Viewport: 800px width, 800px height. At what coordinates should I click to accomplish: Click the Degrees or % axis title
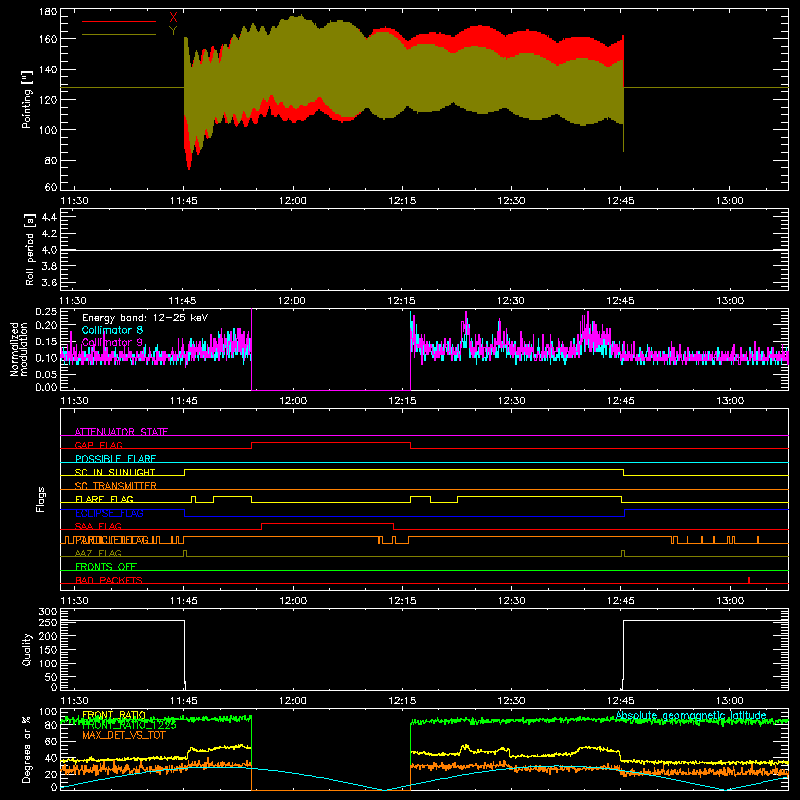pos(27,749)
